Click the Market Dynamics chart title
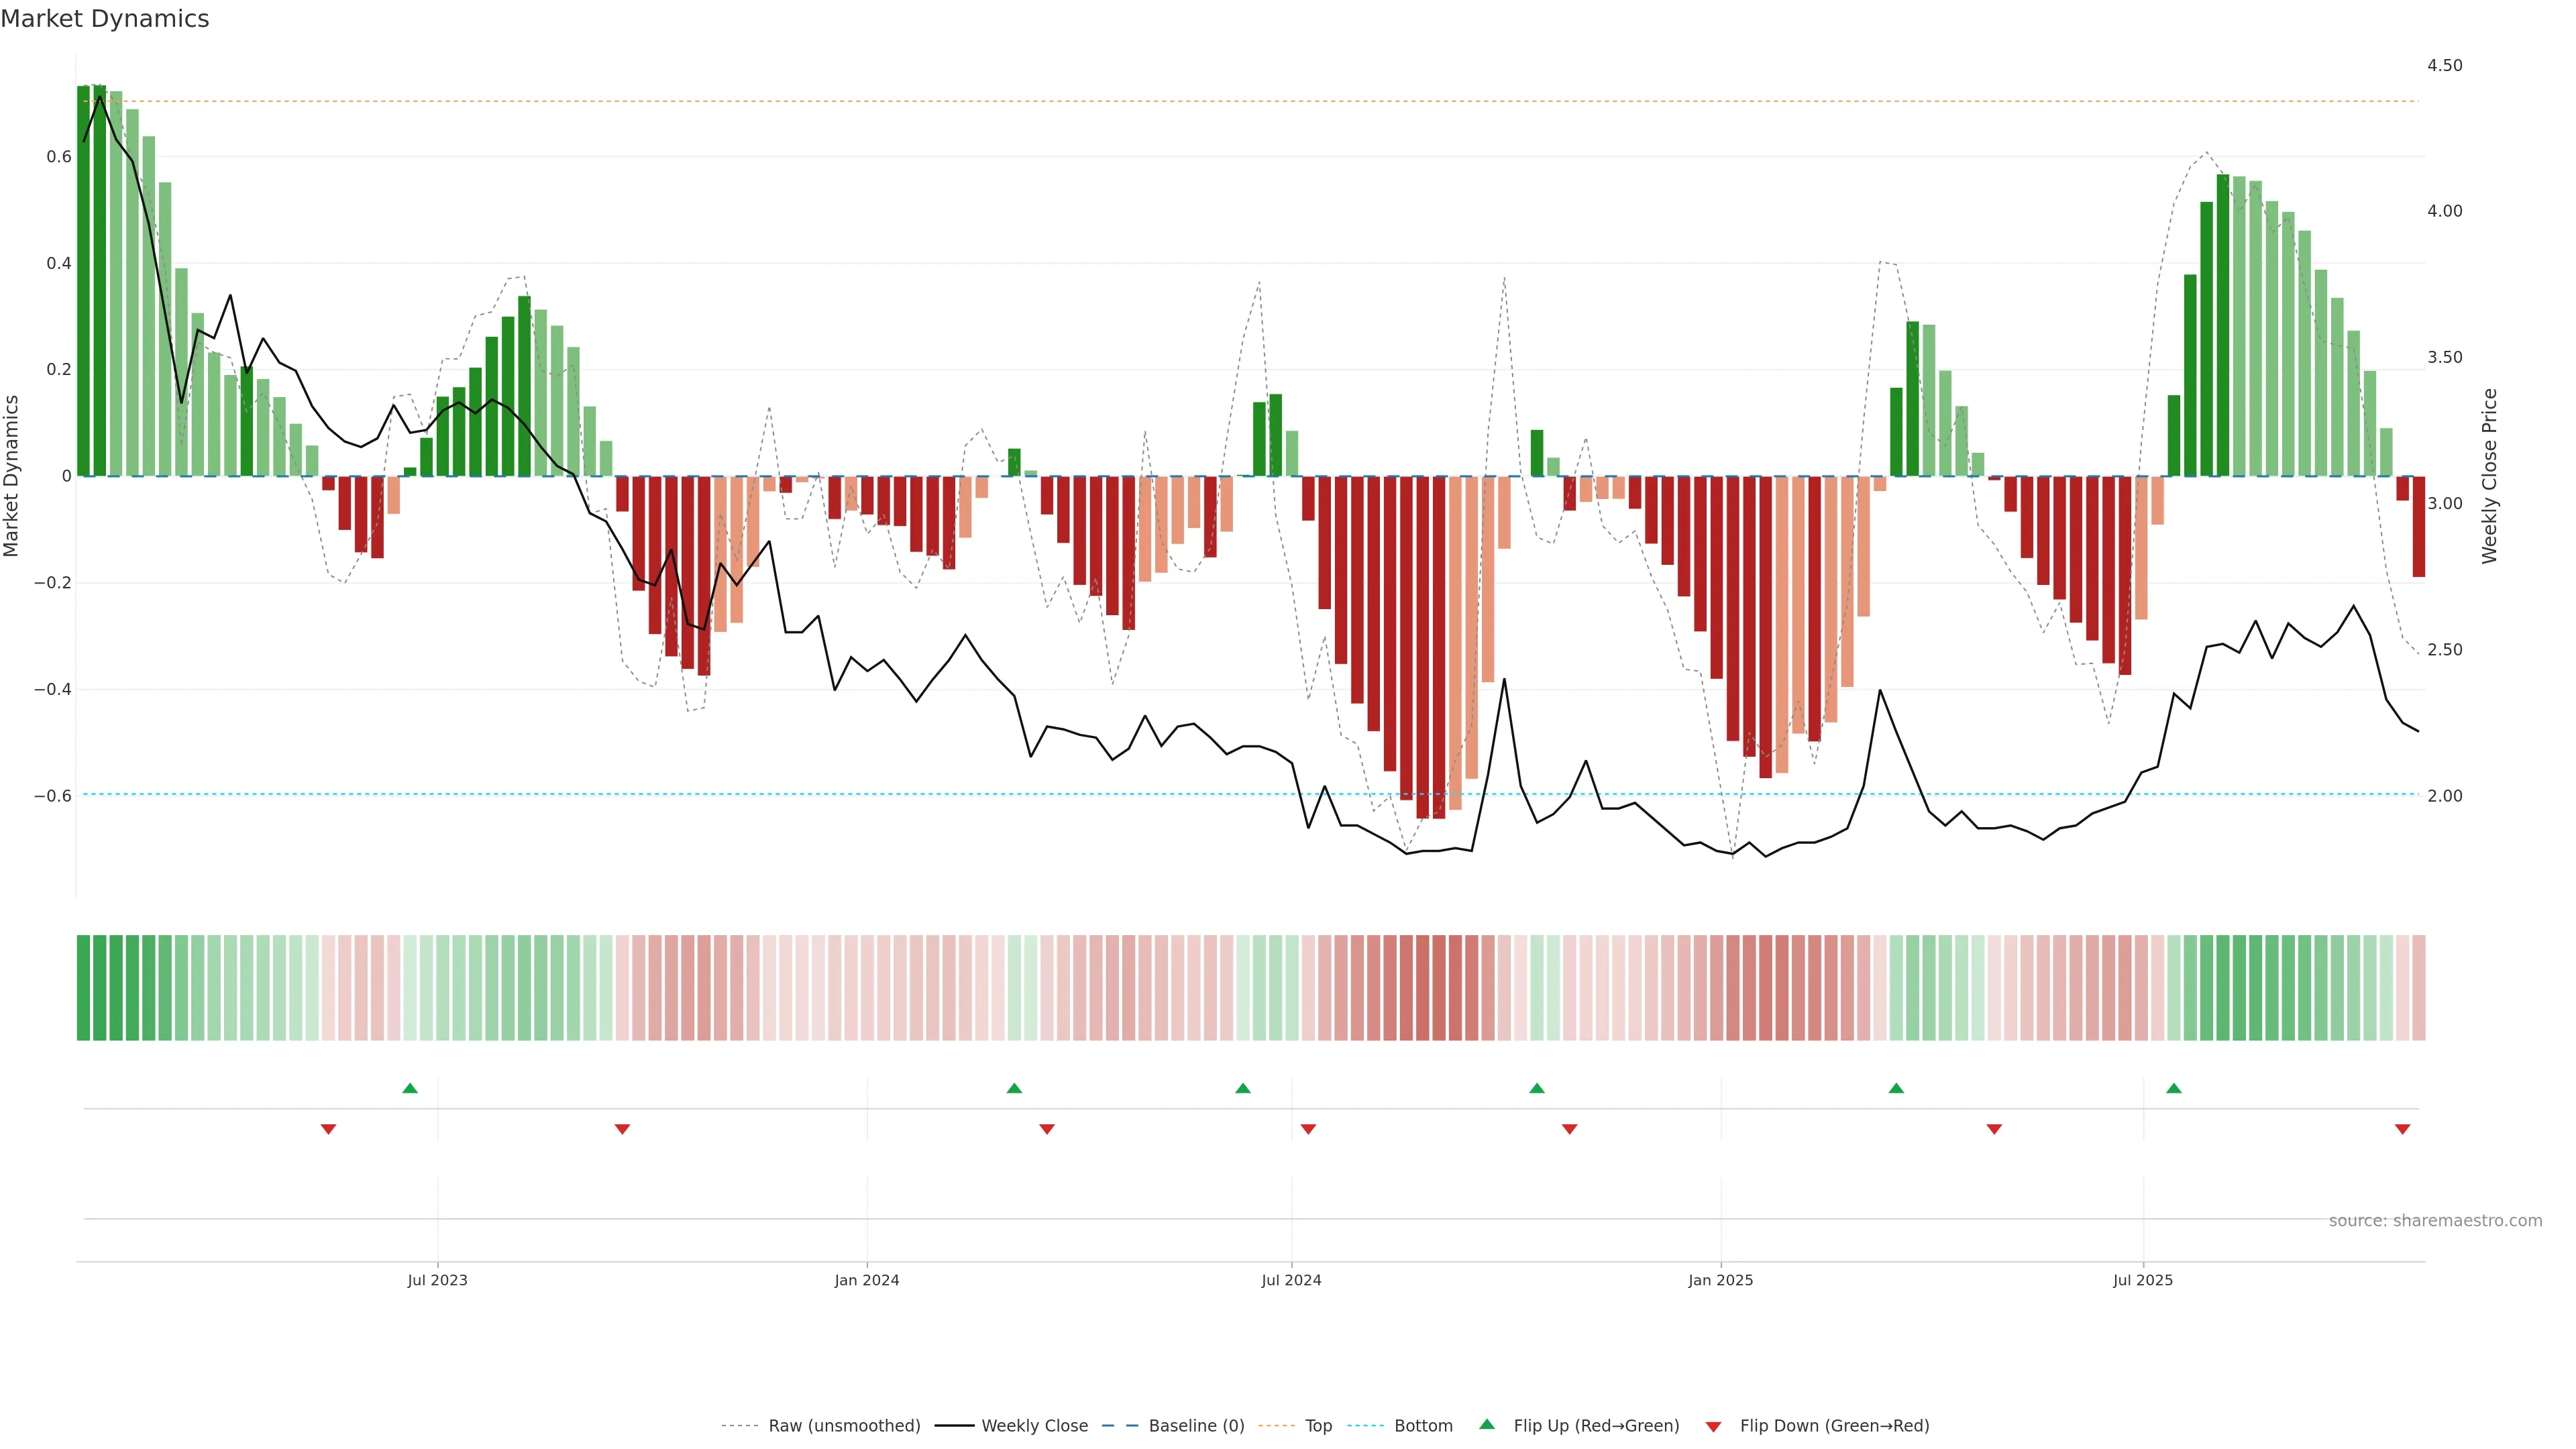 [x=105, y=19]
